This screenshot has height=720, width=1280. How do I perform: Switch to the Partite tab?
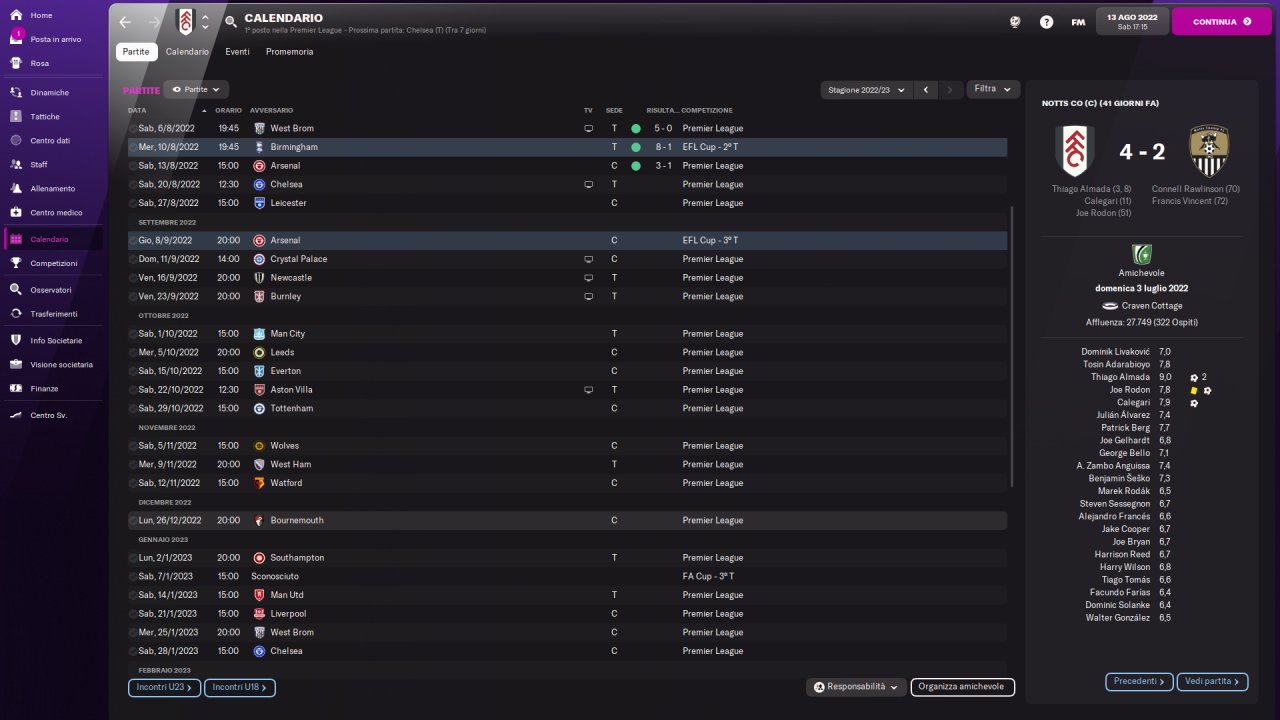137,52
